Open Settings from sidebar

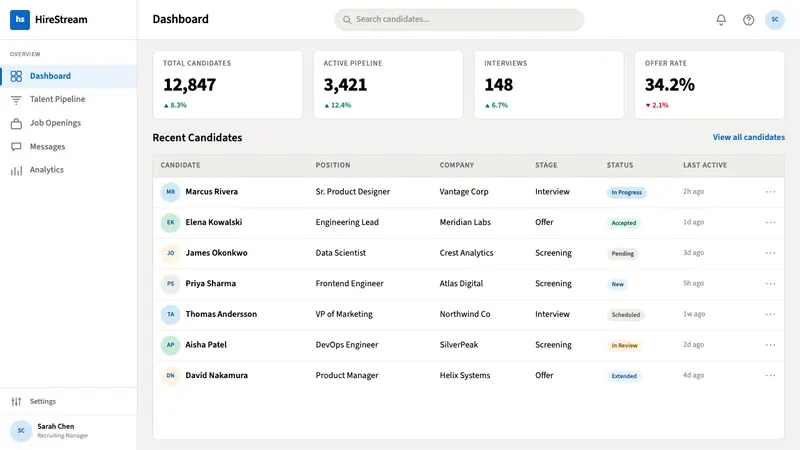(x=68, y=402)
